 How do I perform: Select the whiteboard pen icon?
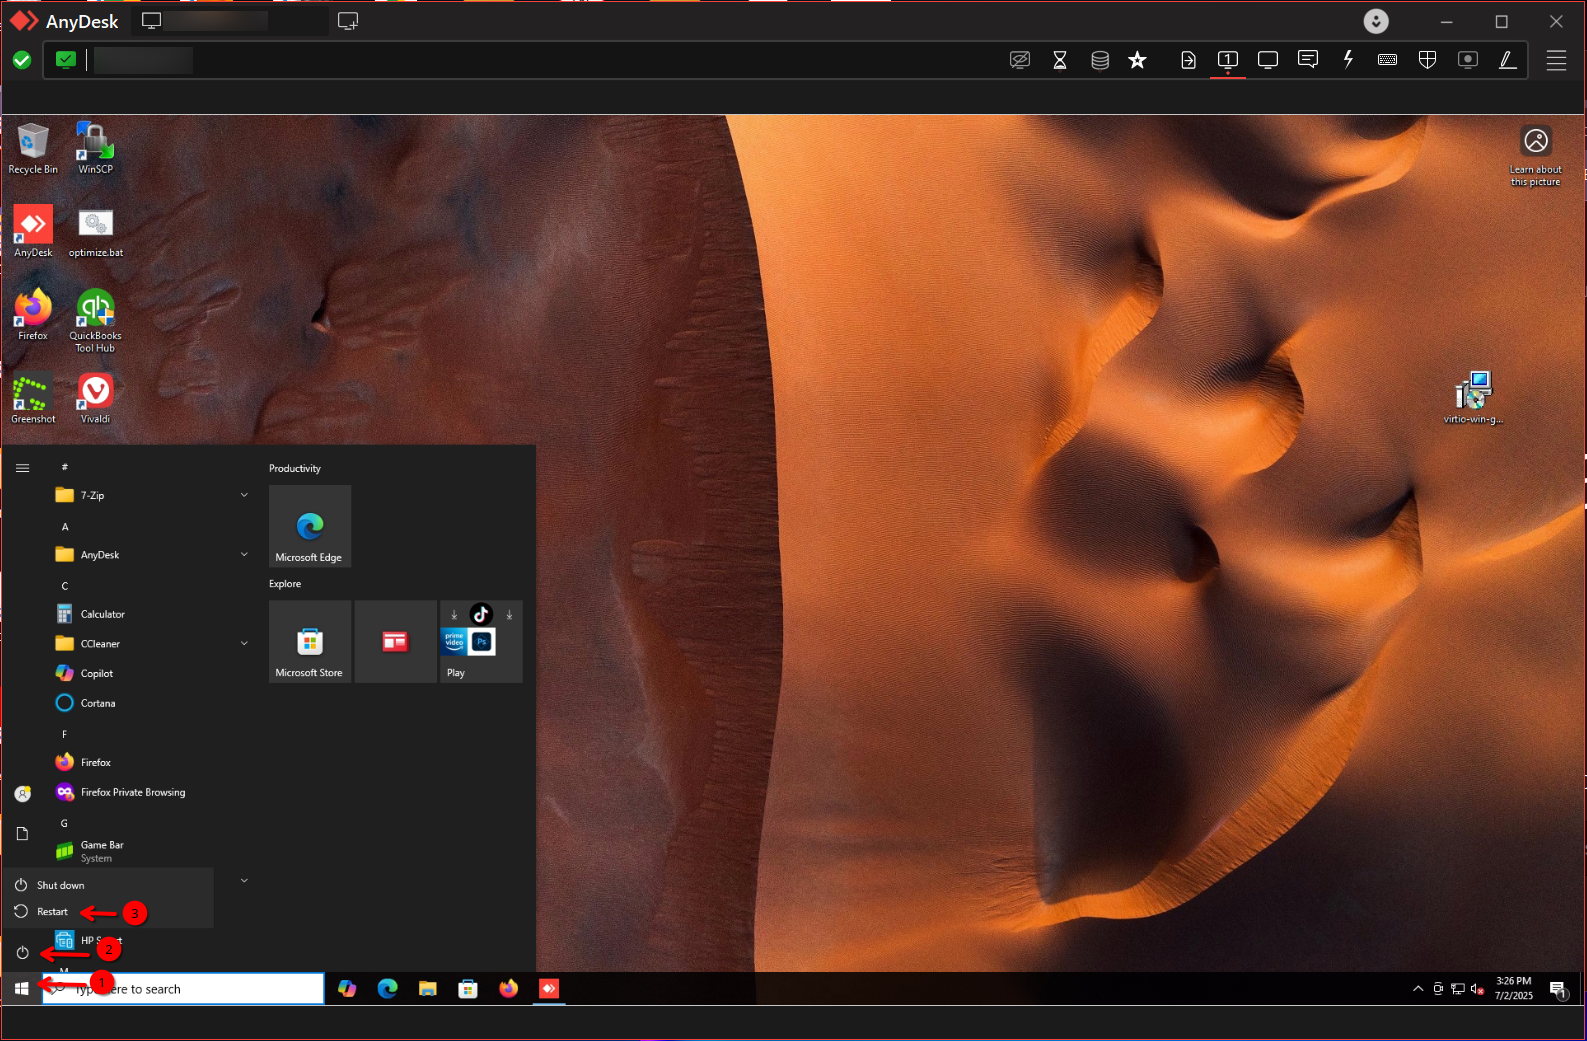(x=1507, y=60)
